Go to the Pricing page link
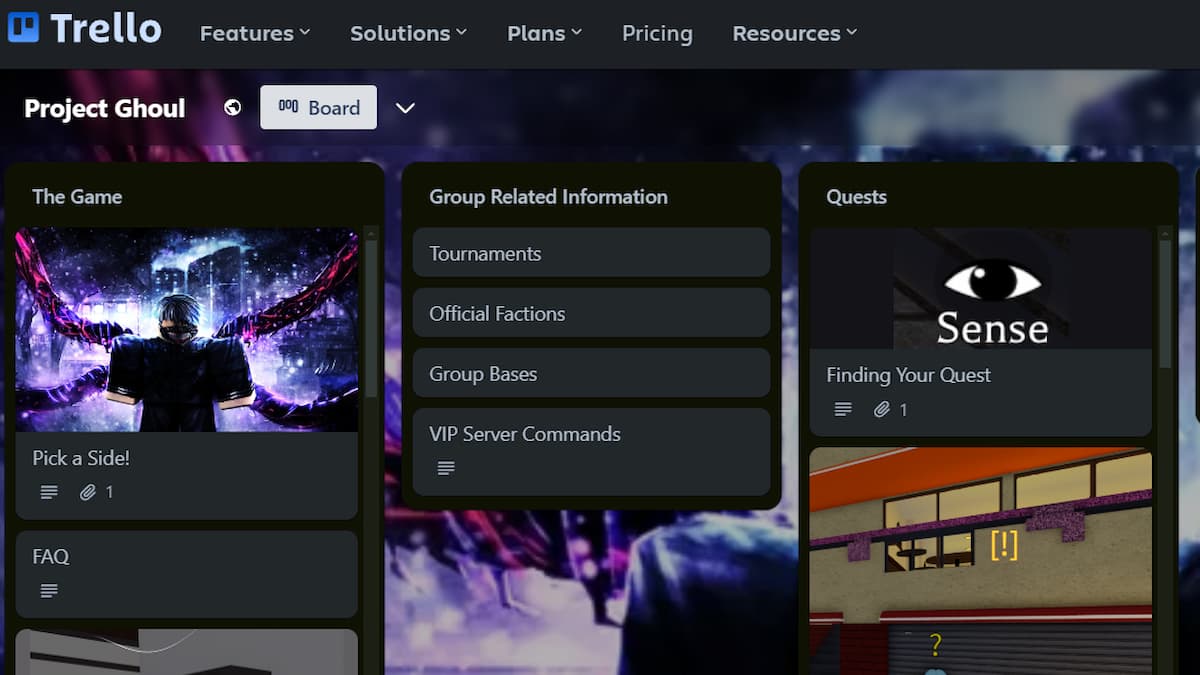This screenshot has width=1200, height=675. point(657,33)
